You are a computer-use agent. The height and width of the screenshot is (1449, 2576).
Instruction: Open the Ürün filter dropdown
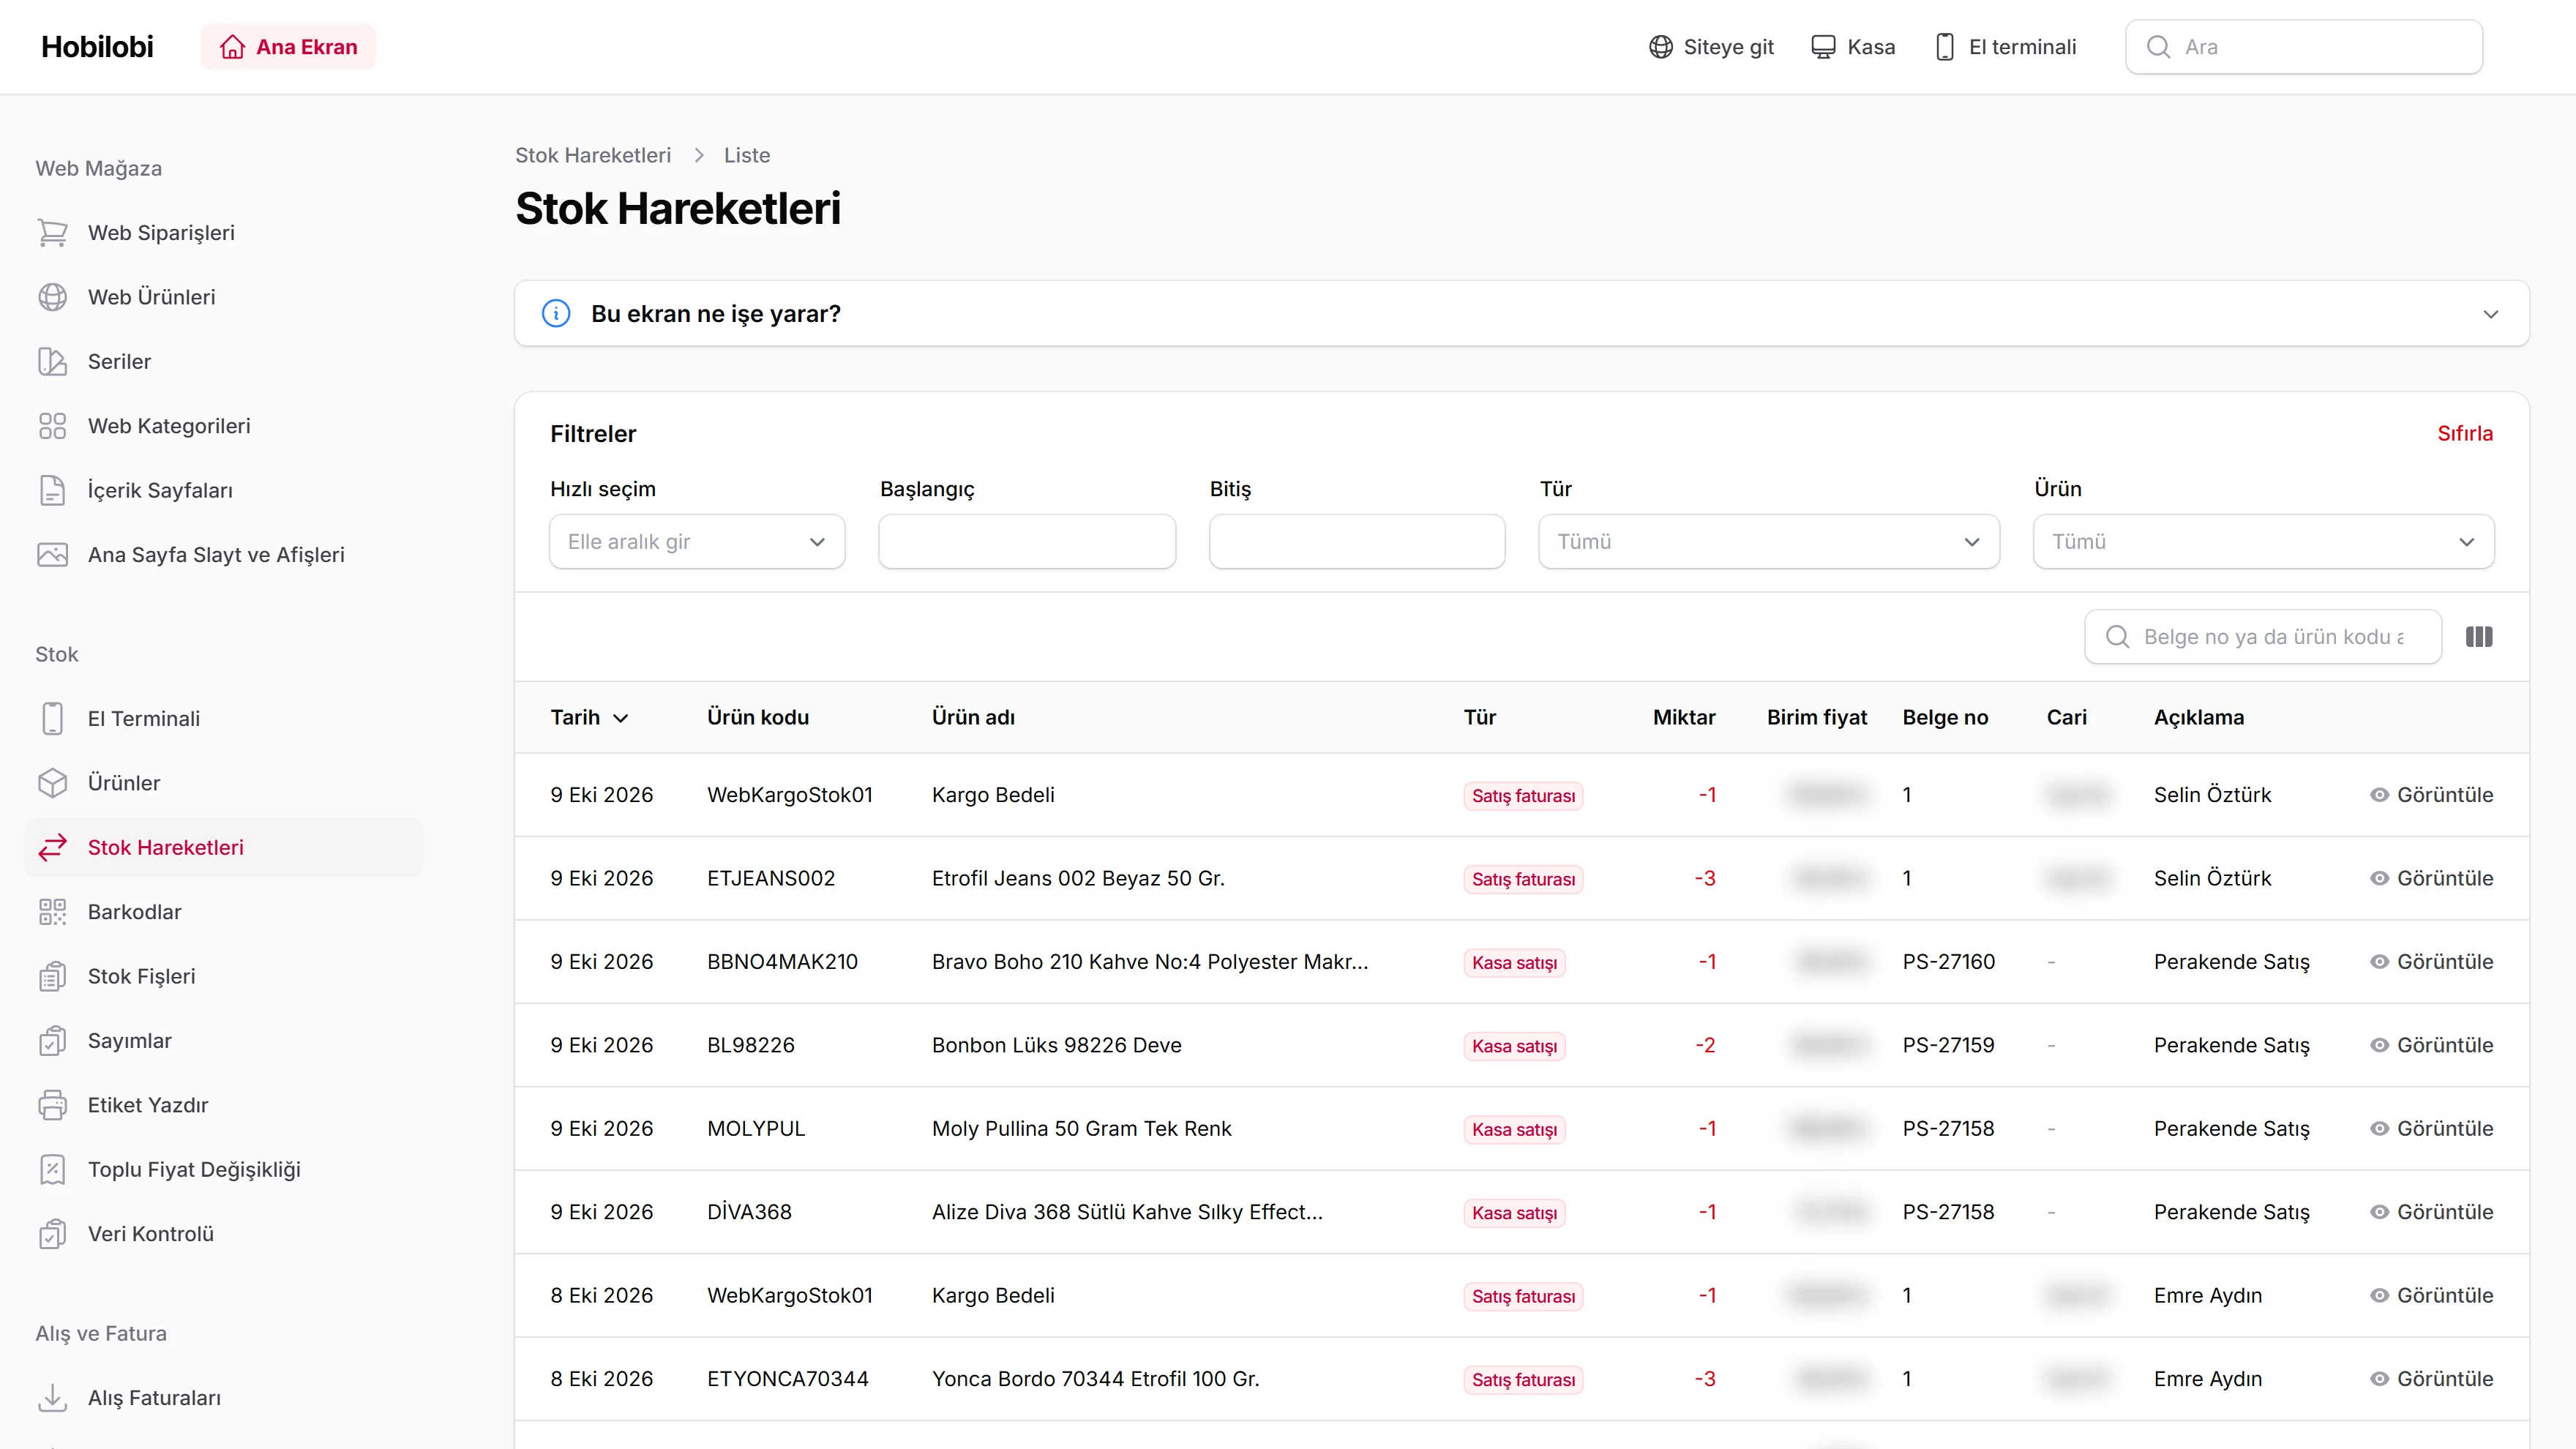point(2263,542)
